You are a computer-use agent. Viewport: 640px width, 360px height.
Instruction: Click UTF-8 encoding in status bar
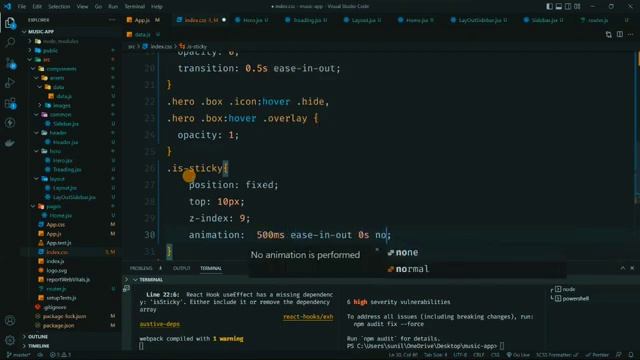(460, 355)
